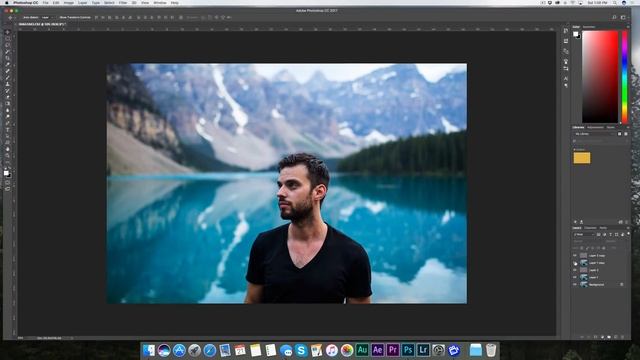Select the Dodge tool
640x360 pixels.
8,116
